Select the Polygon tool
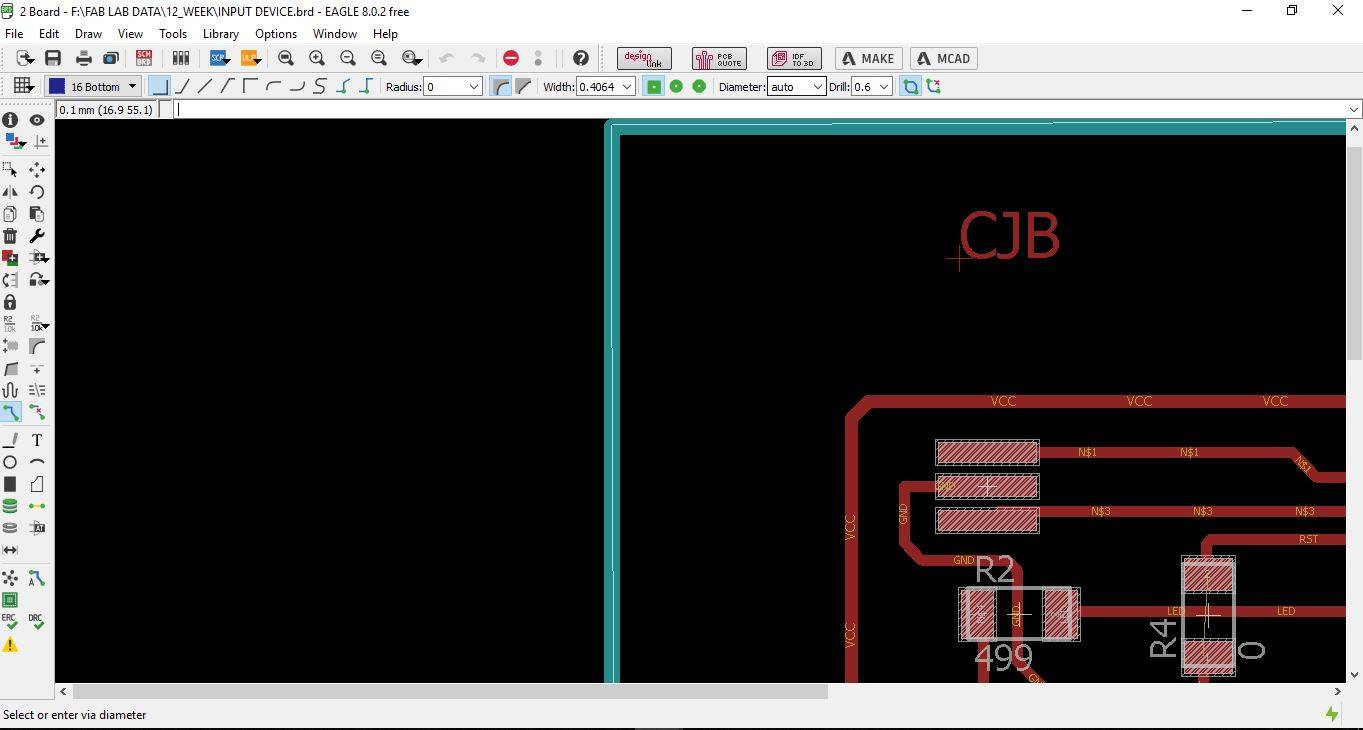 (37, 484)
